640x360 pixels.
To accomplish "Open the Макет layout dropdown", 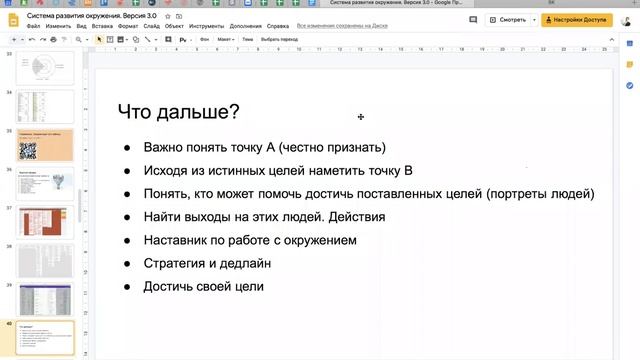I will (226, 40).
